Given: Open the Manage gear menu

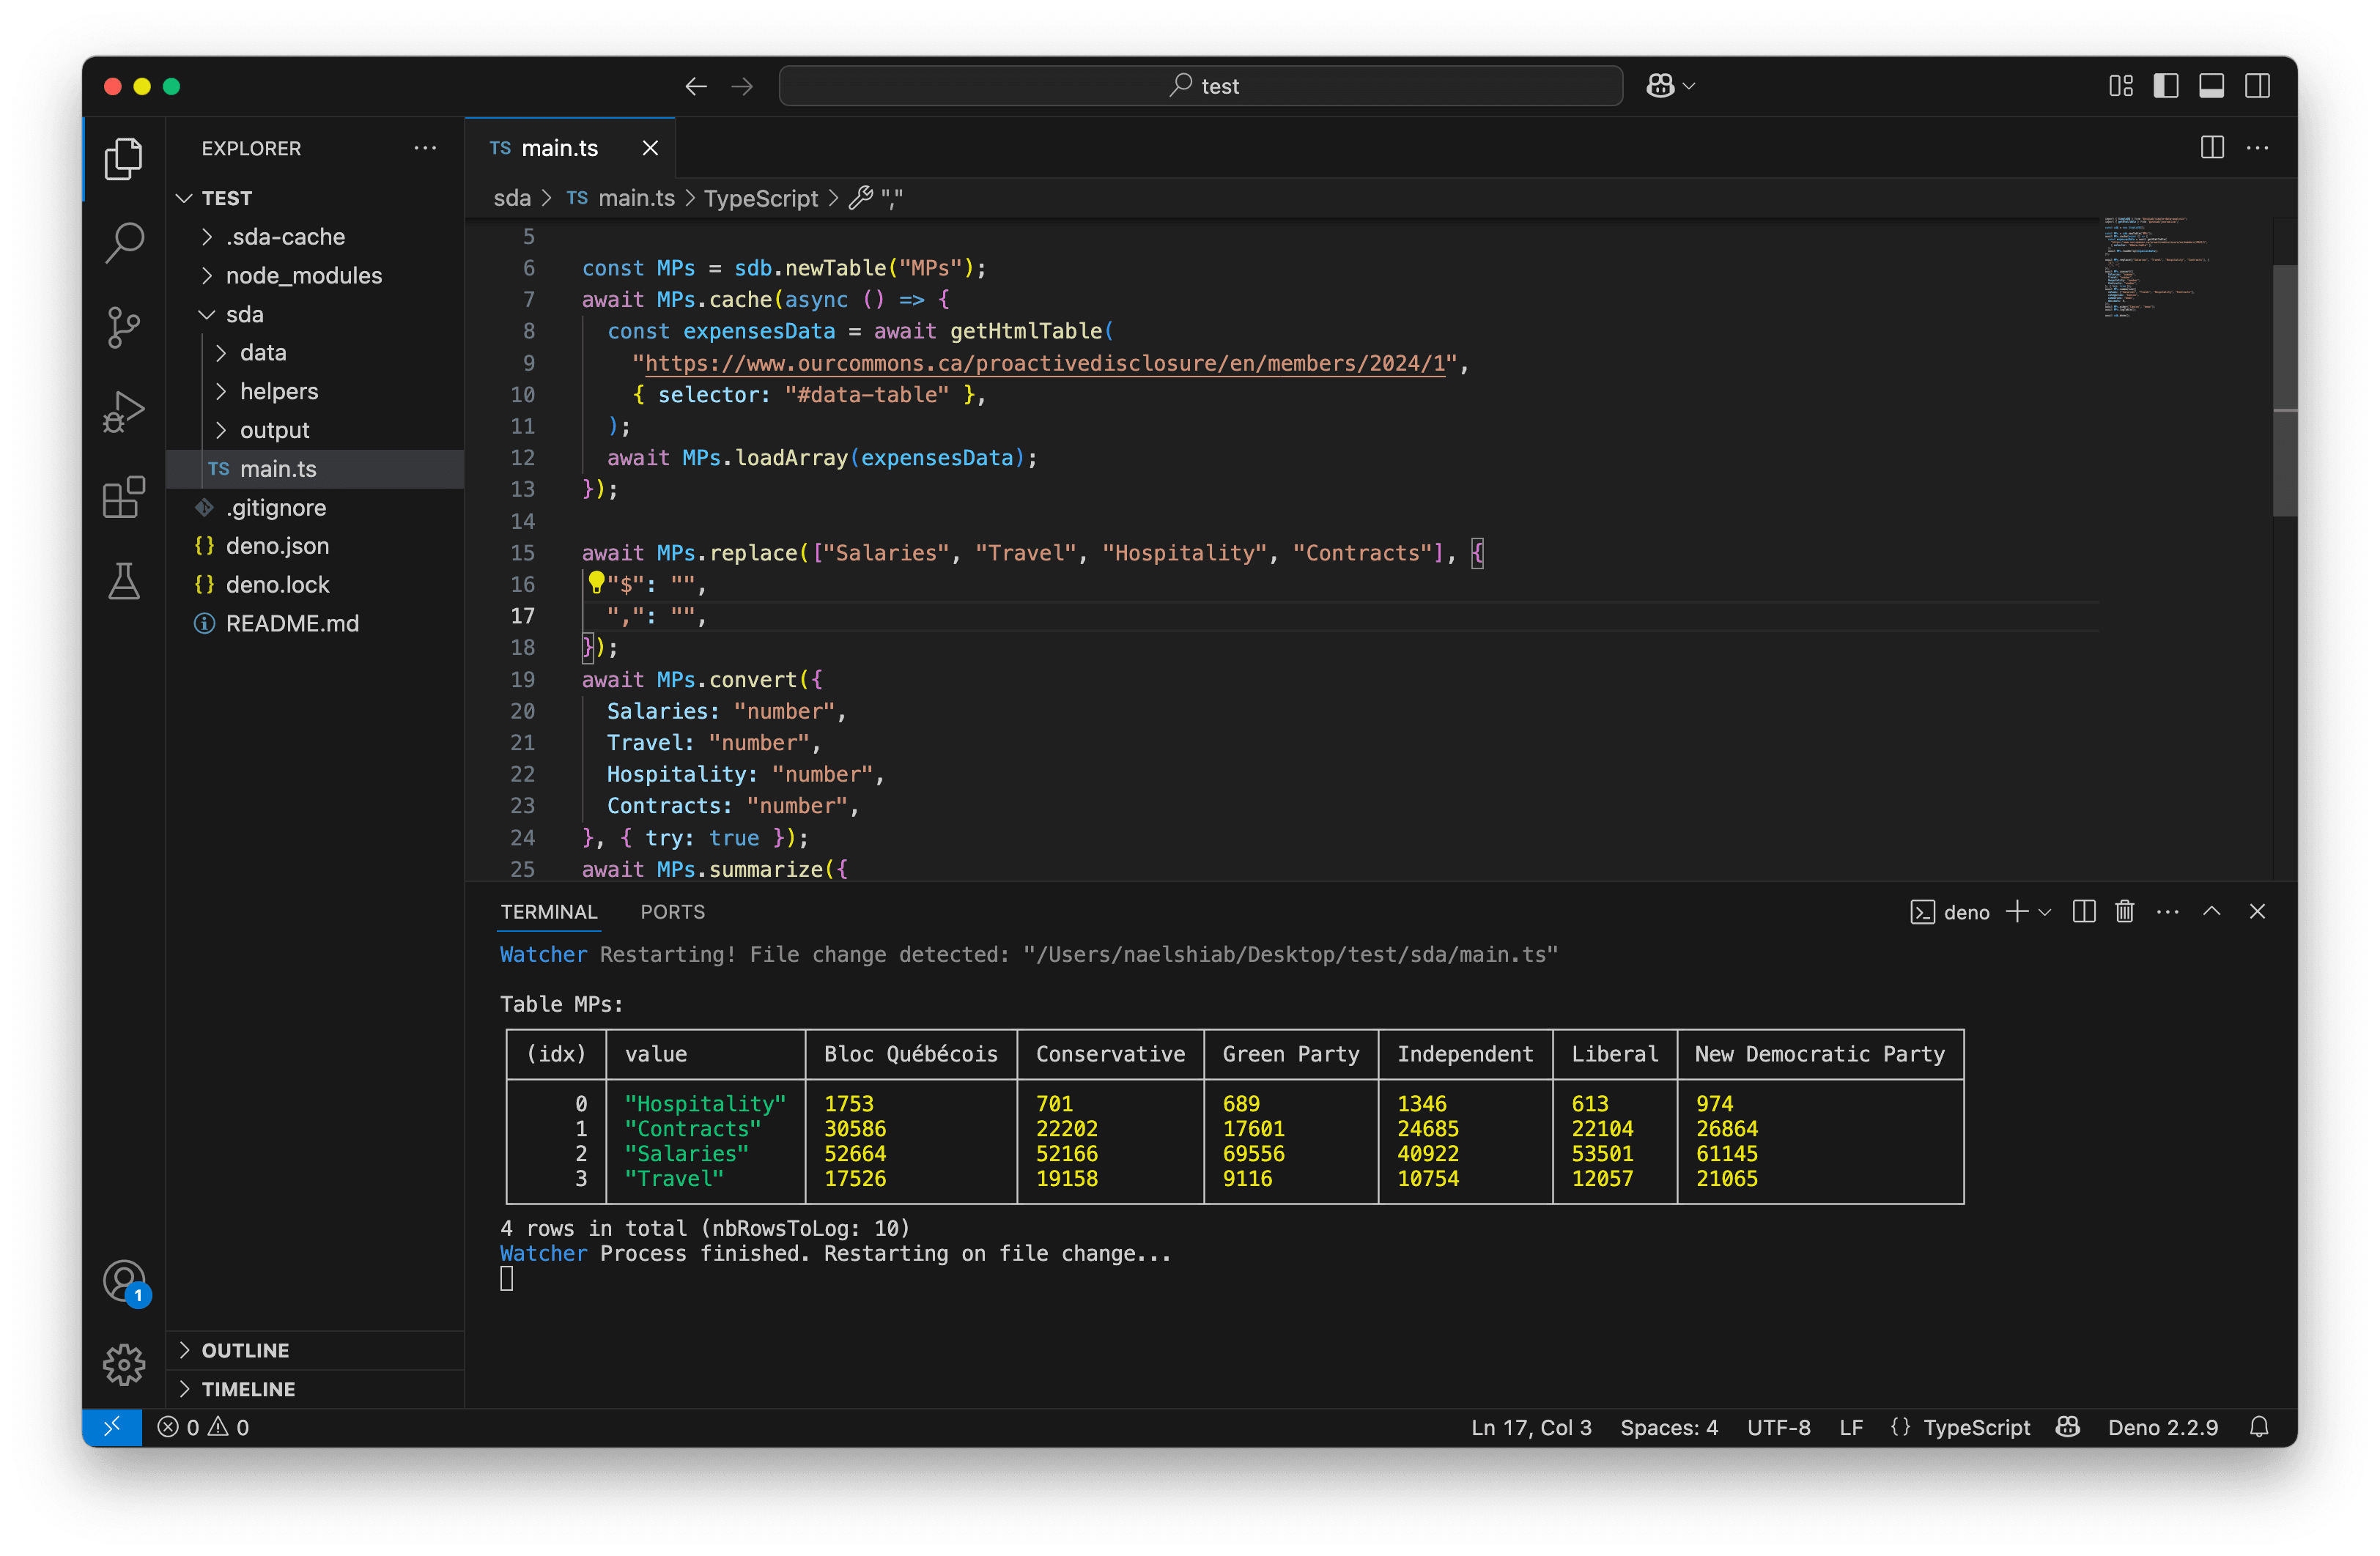Looking at the screenshot, I should tap(124, 1364).
